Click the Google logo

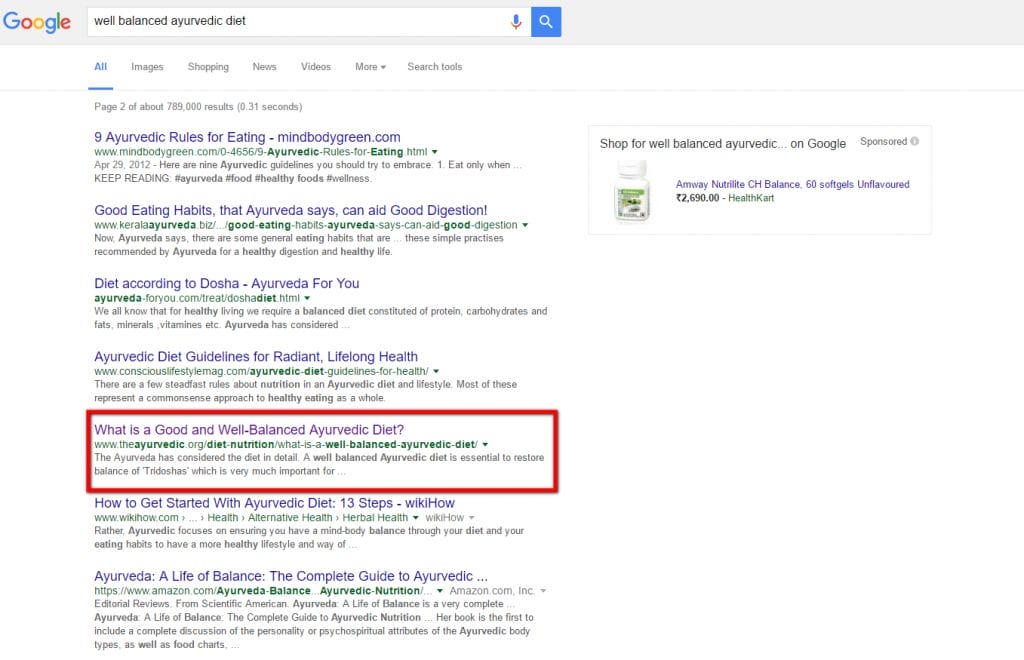click(37, 22)
